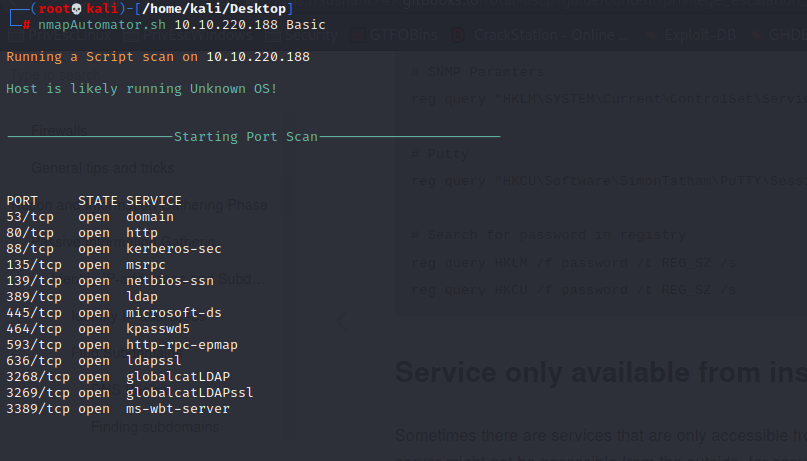Viewport: 807px width, 461px height.
Task: Click the # Putty comment in browser code
Action: [440, 153]
